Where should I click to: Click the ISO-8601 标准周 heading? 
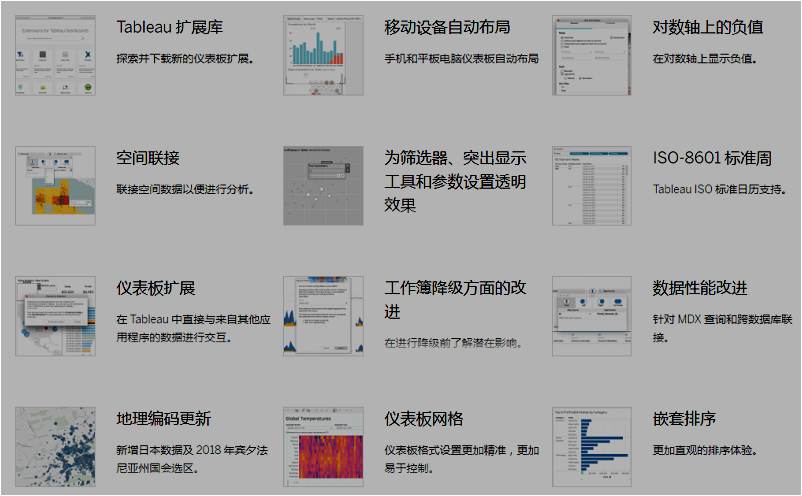(712, 157)
